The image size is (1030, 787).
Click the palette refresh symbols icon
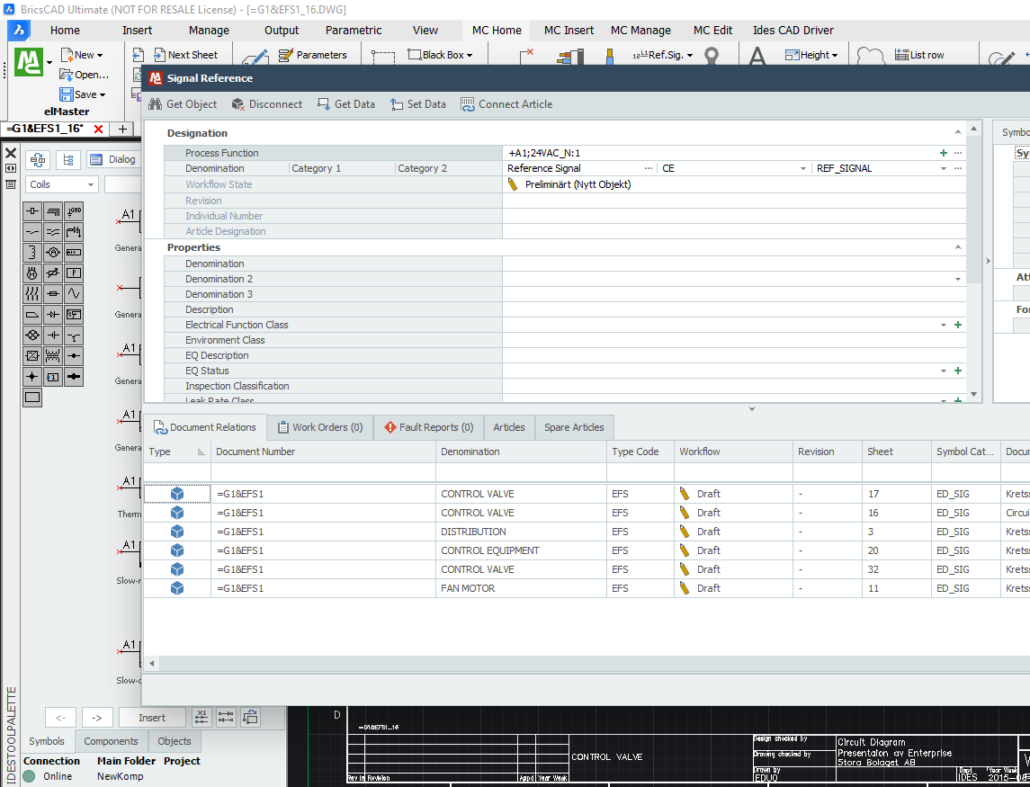[37, 160]
